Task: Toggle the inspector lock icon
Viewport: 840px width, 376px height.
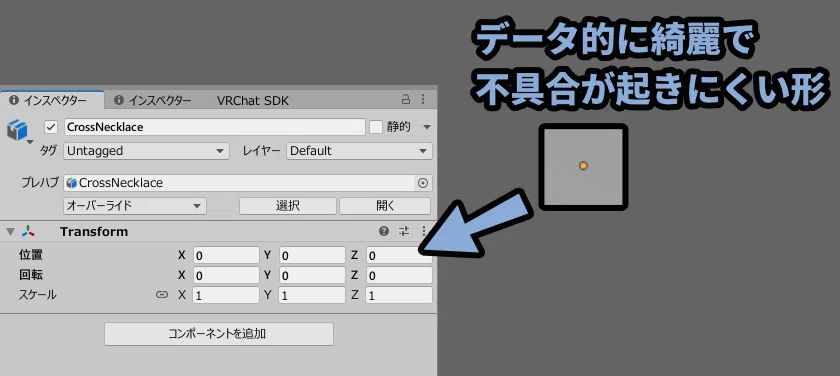Action: pyautogui.click(x=406, y=99)
